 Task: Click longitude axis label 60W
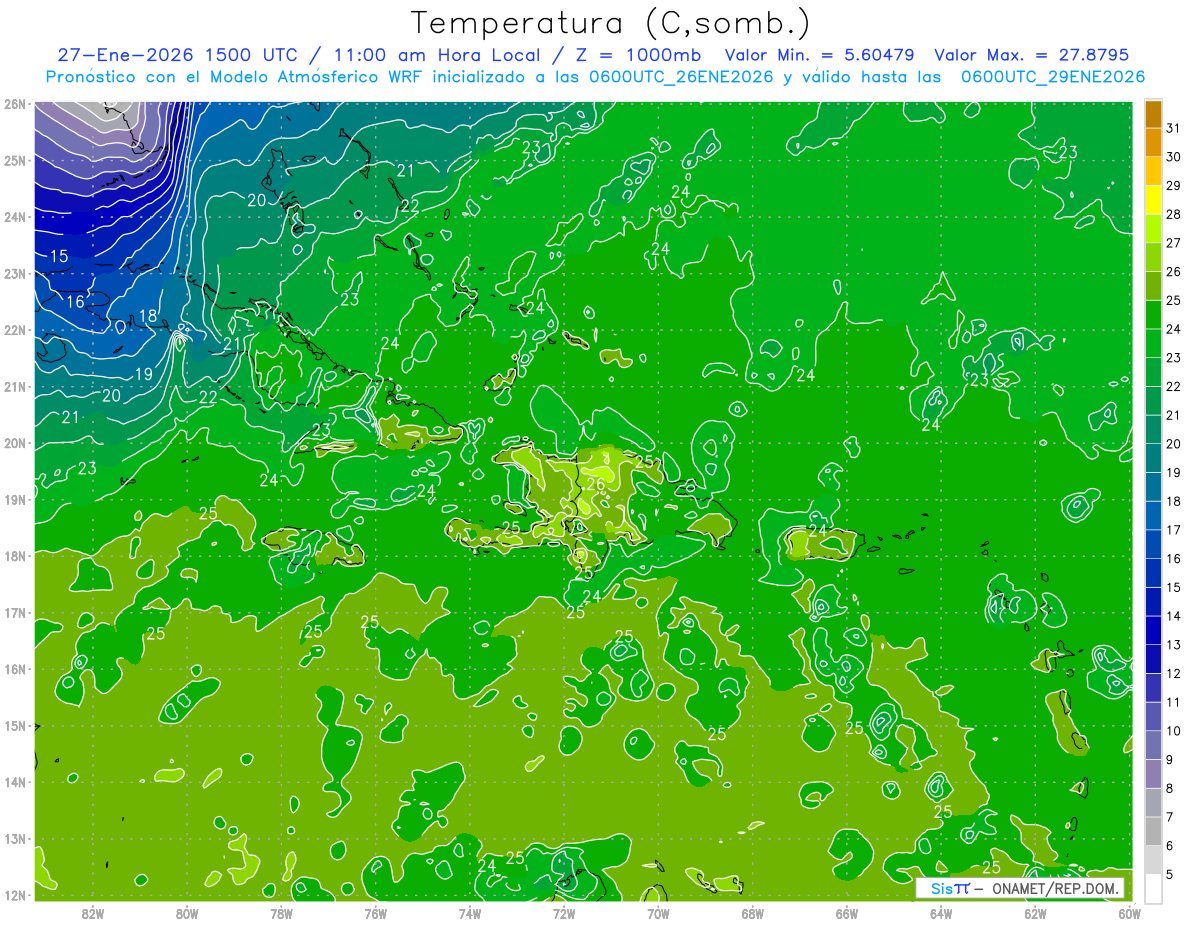(1128, 912)
